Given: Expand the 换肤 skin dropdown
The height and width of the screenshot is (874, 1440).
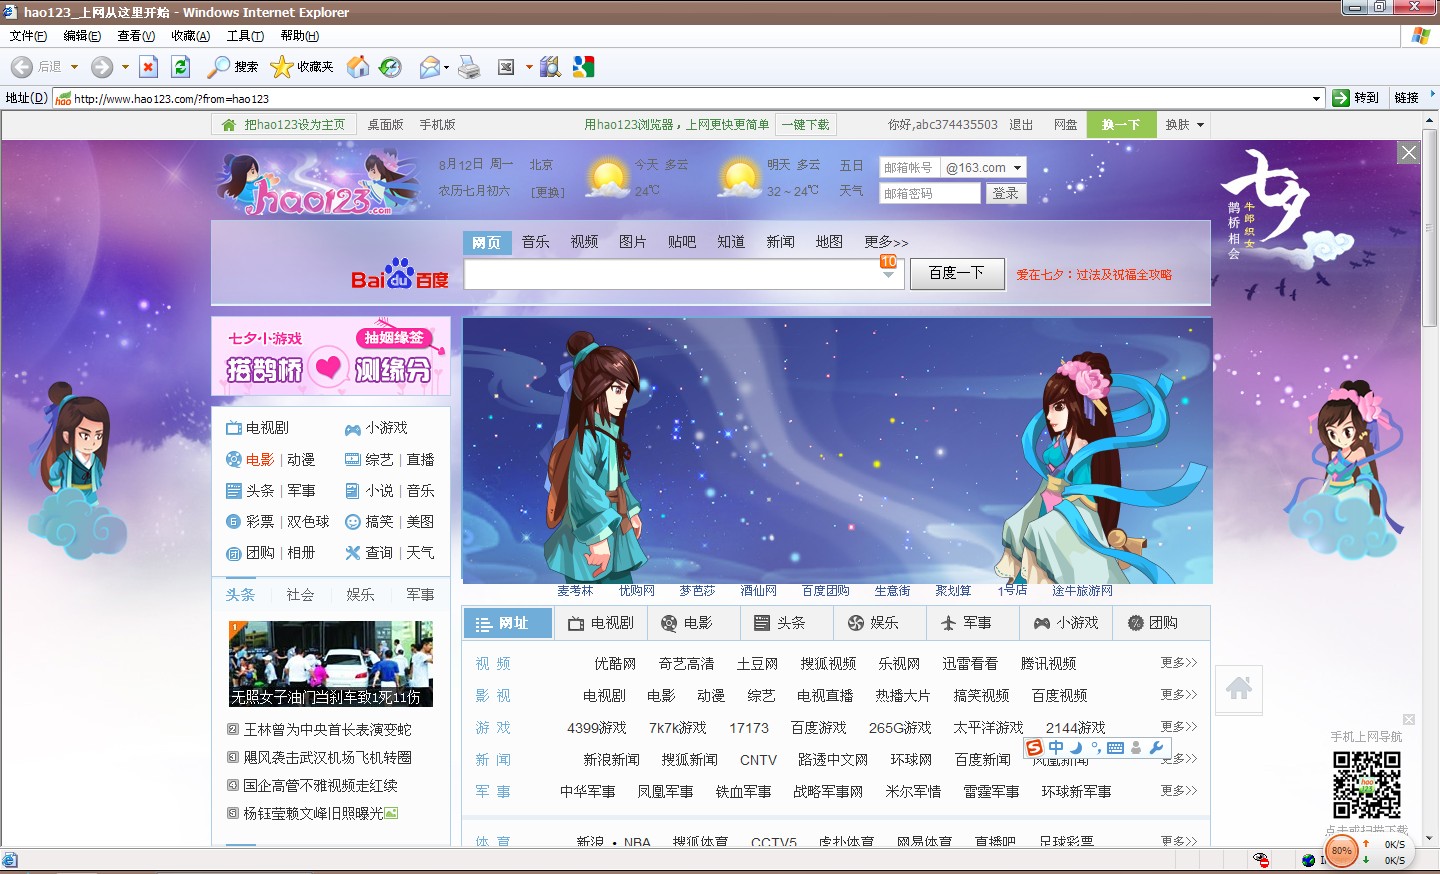Looking at the screenshot, I should (1185, 125).
